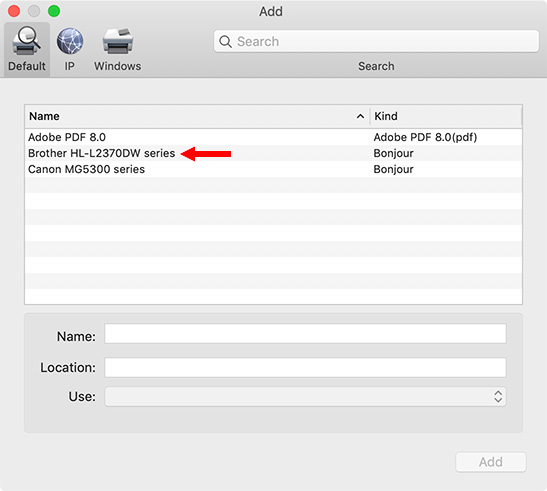Click the Add button
The width and height of the screenshot is (547, 491).
[491, 462]
